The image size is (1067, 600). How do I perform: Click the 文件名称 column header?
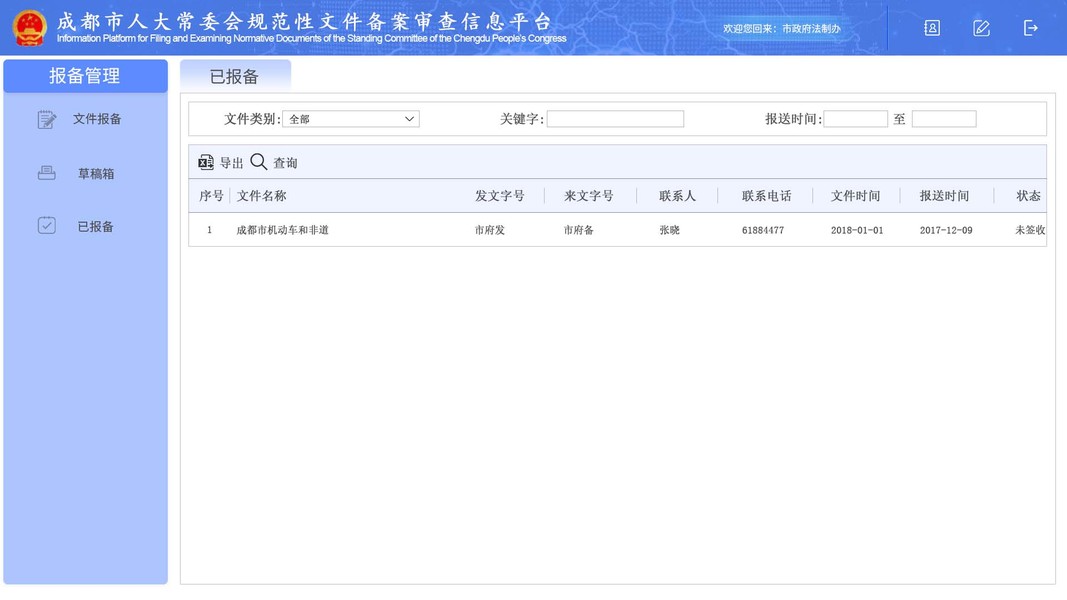261,196
